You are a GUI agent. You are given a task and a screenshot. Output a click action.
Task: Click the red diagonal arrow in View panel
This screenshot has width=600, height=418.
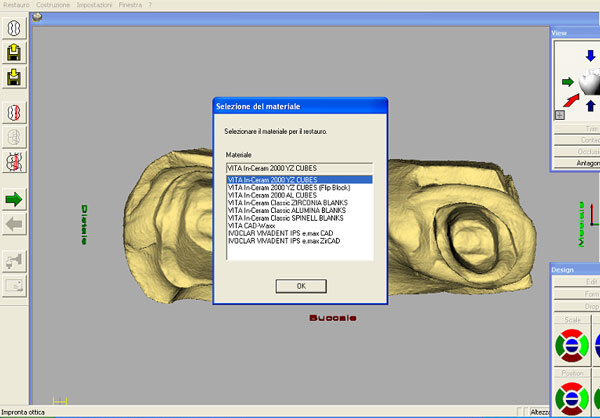click(x=571, y=101)
